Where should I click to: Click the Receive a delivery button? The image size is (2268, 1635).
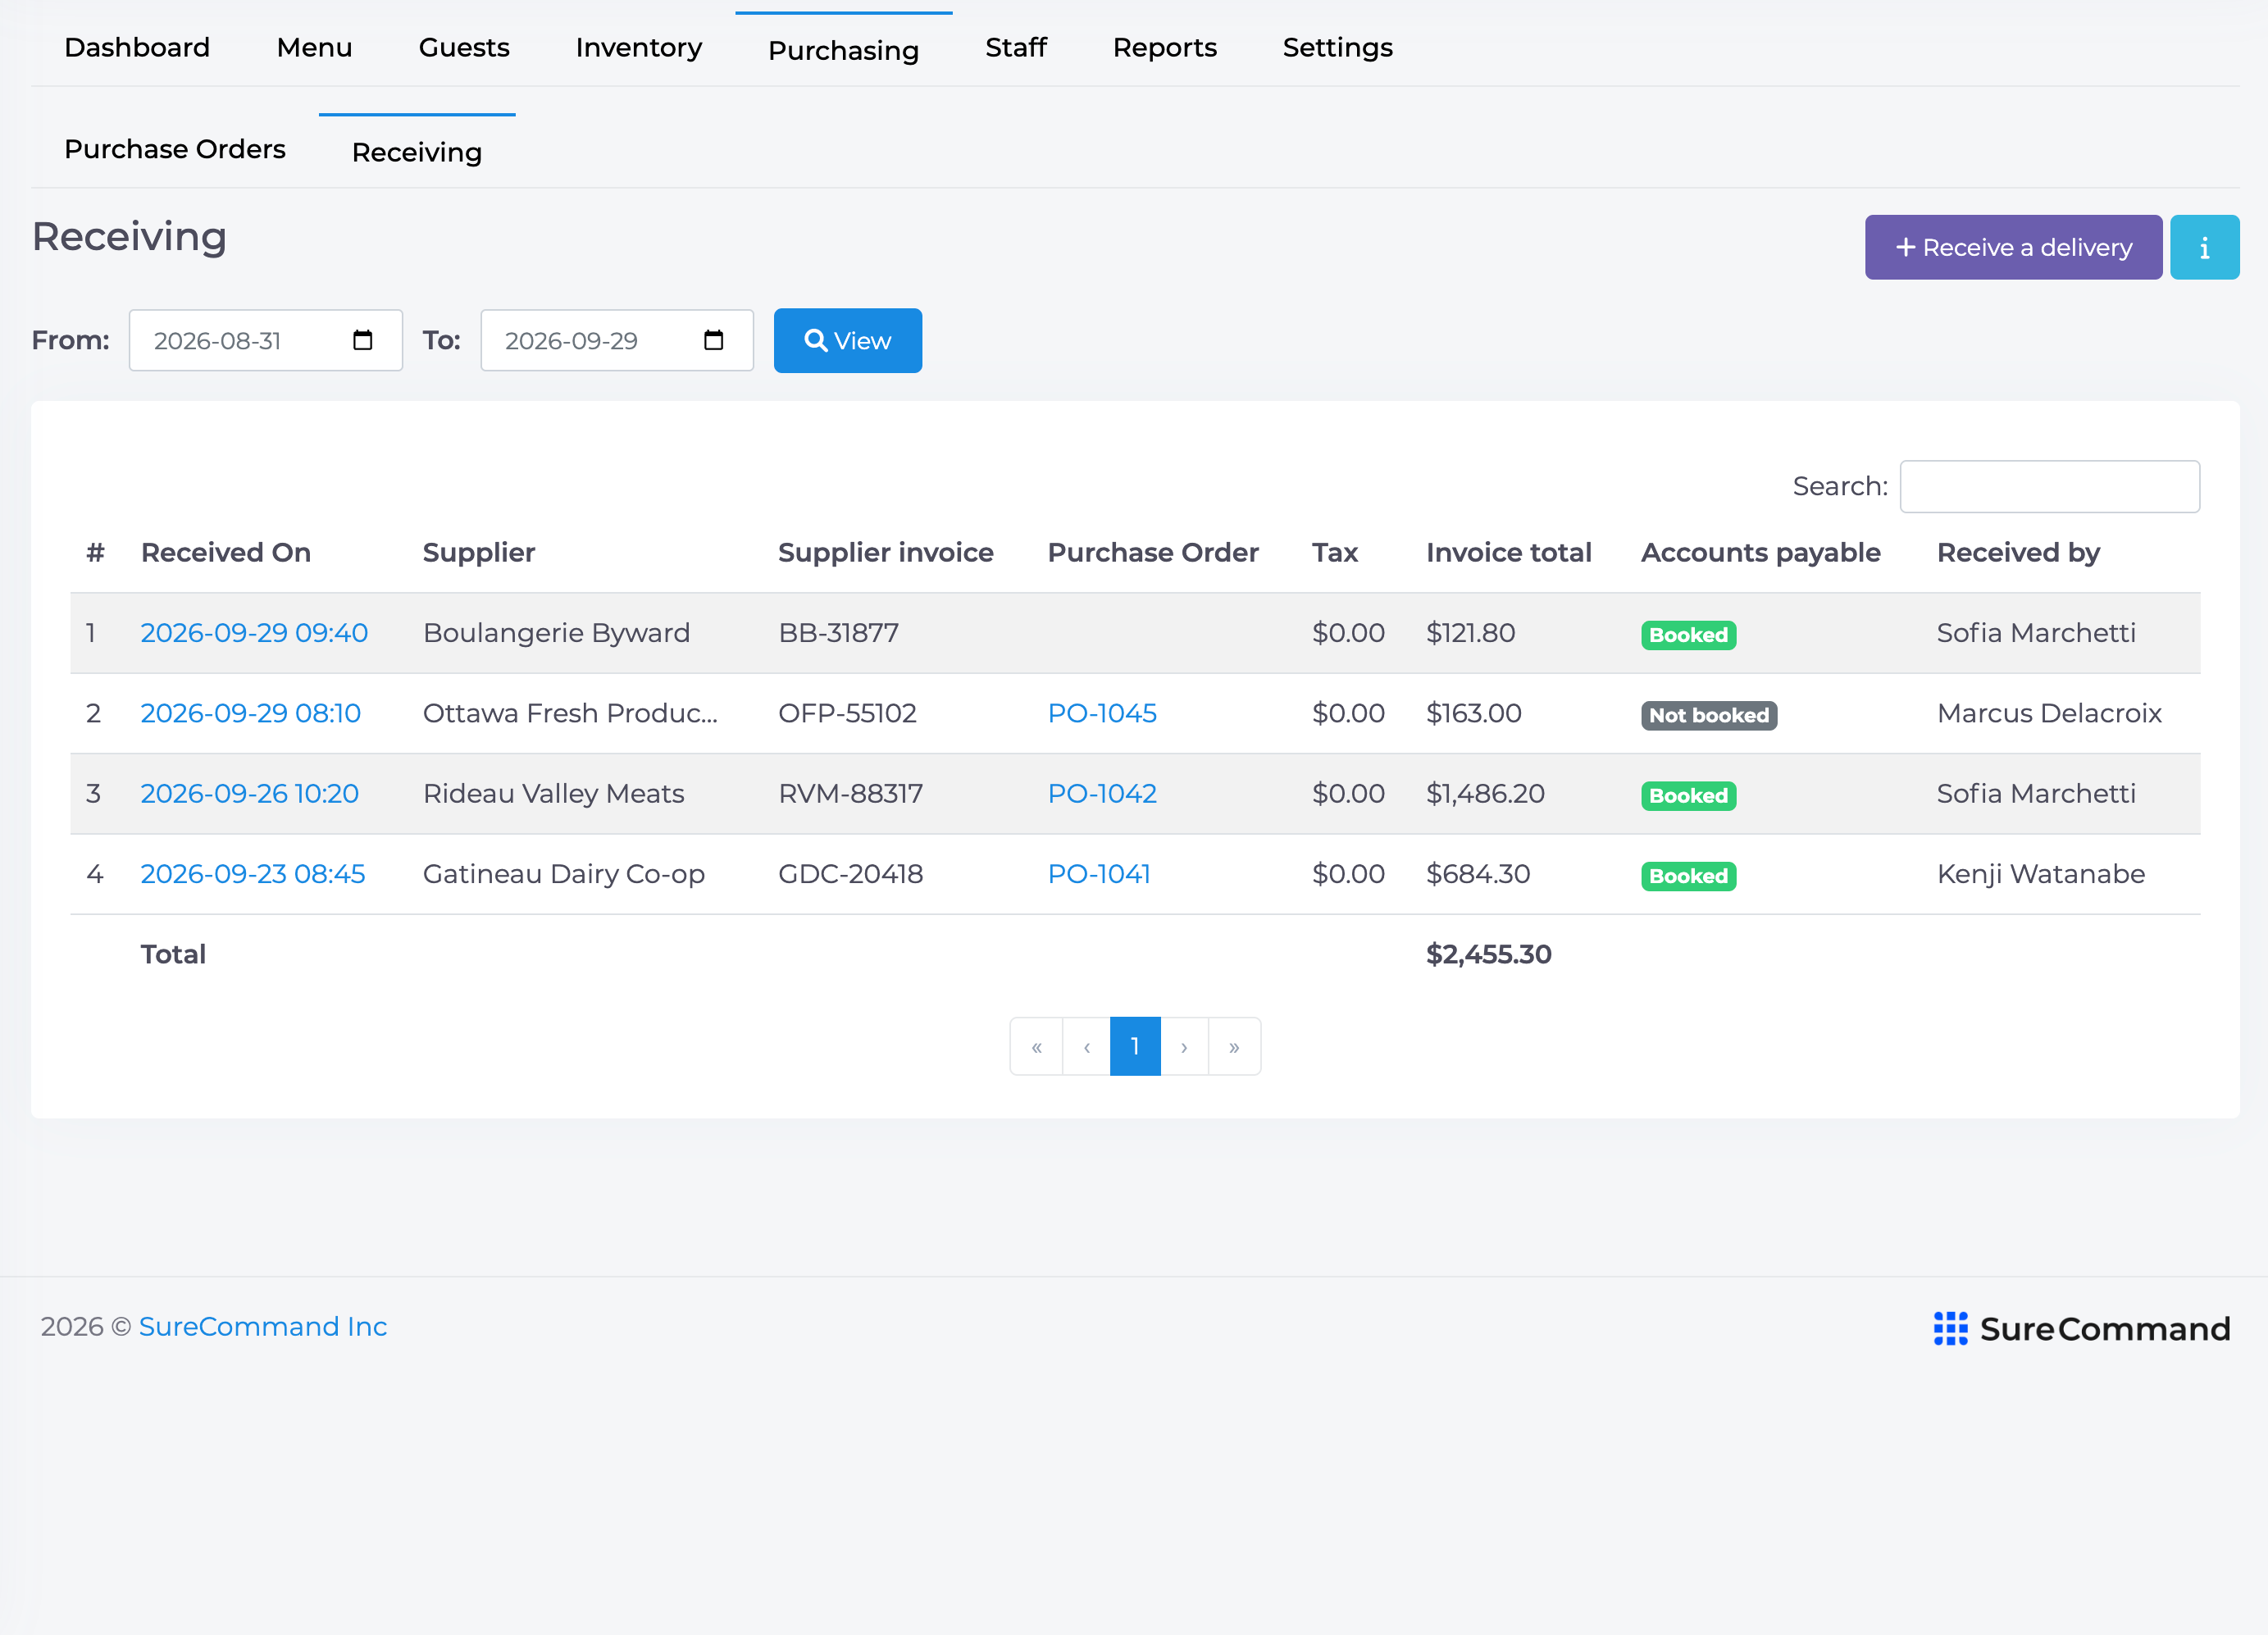pos(2013,247)
